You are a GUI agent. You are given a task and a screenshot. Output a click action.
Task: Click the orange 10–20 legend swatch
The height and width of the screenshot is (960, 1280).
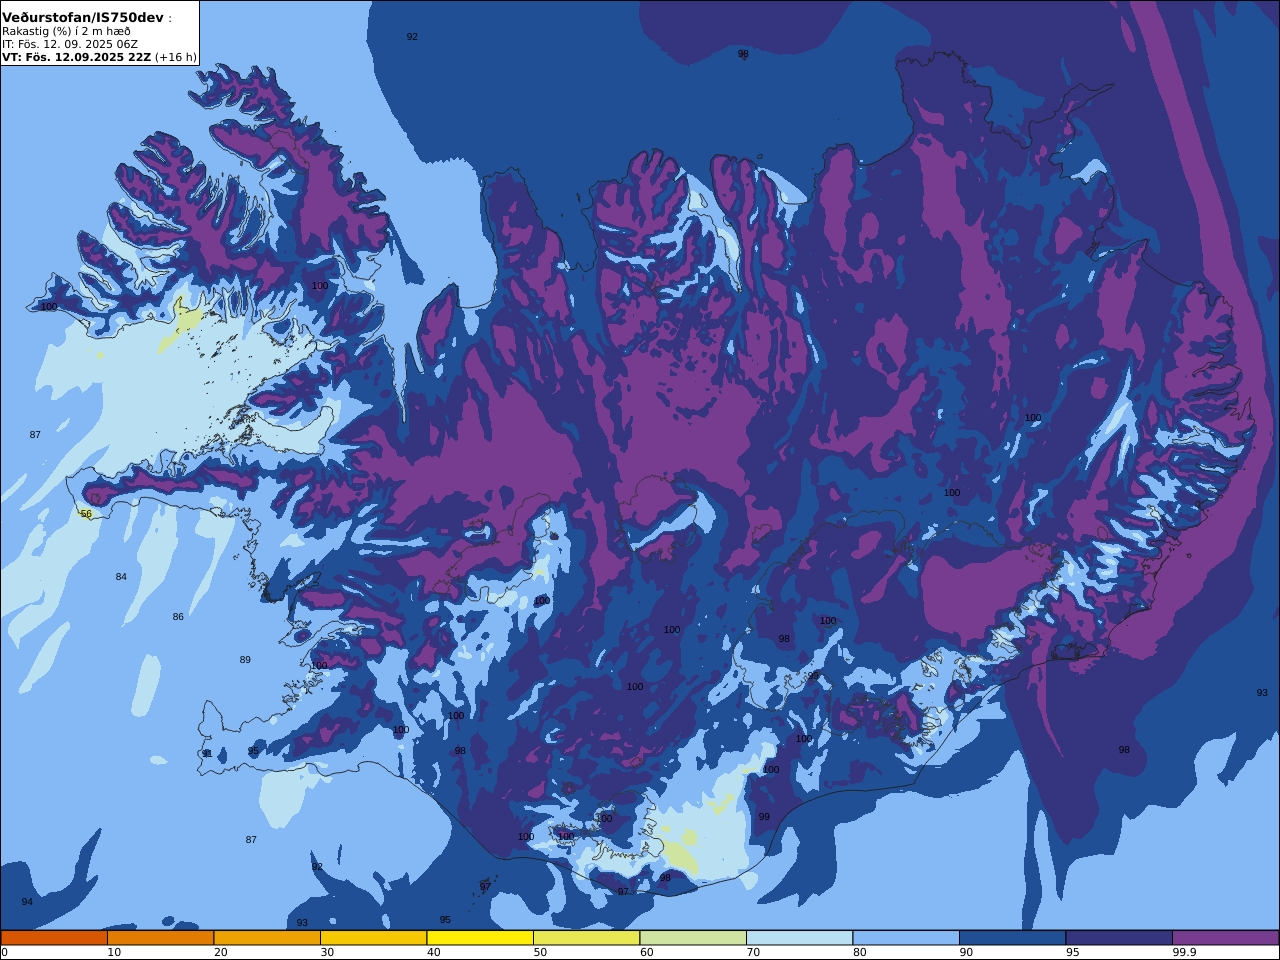pyautogui.click(x=160, y=938)
